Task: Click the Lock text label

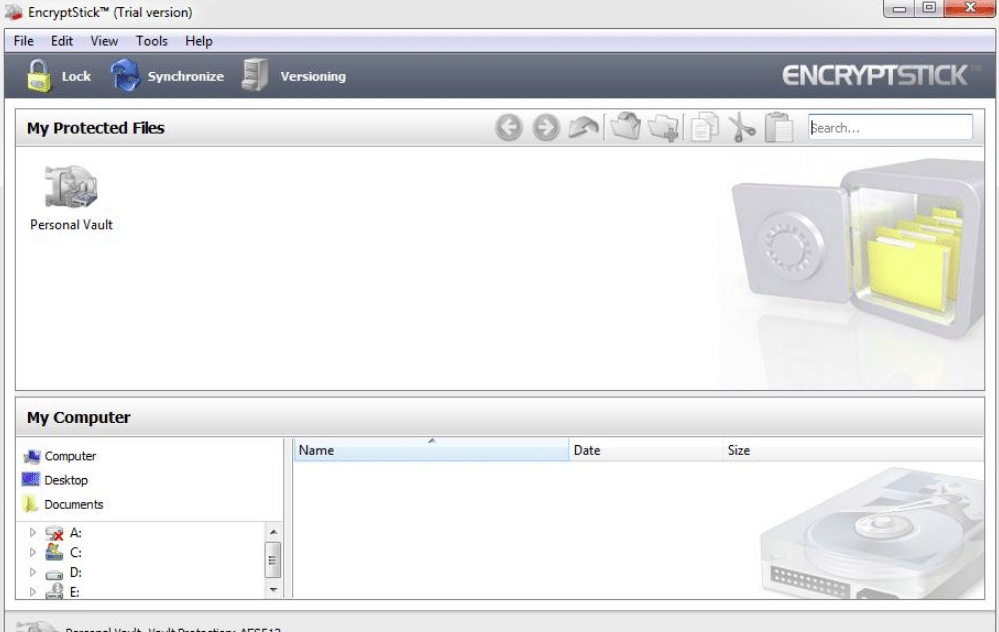Action: tap(76, 76)
